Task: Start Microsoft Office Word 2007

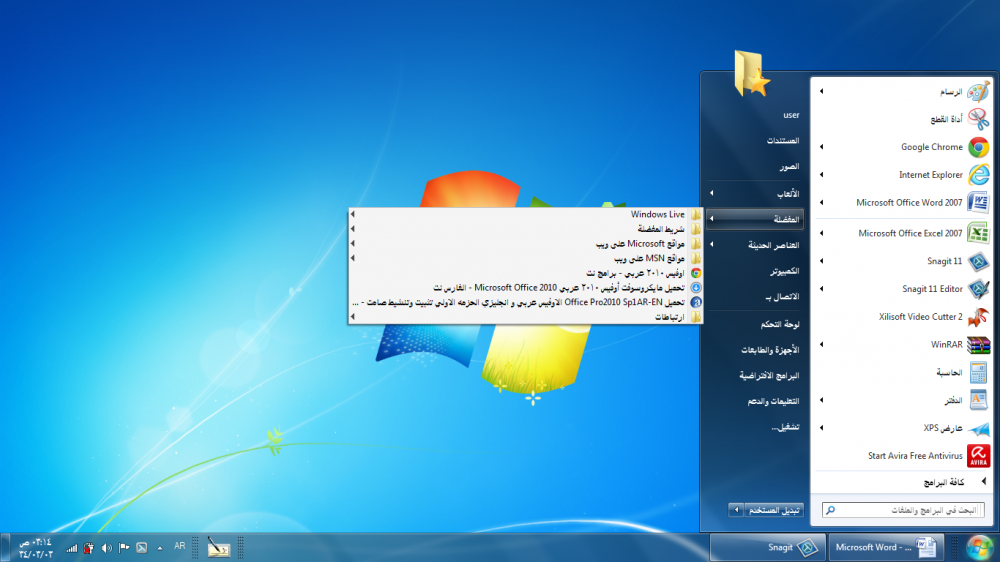Action: point(908,203)
